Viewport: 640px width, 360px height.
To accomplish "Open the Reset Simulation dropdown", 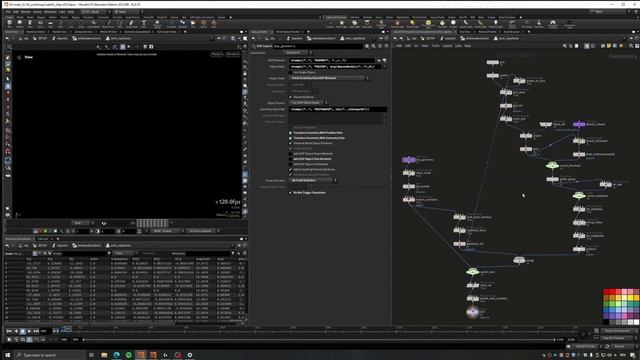I will tap(313, 180).
